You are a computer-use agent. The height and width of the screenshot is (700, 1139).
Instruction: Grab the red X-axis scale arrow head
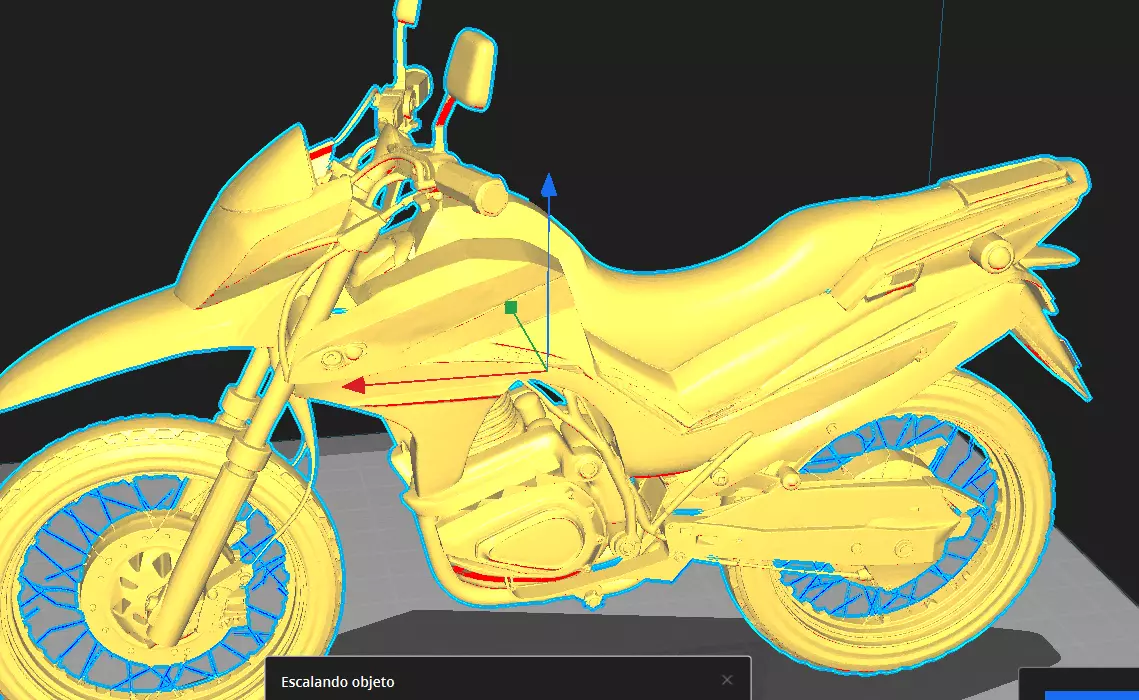point(354,385)
